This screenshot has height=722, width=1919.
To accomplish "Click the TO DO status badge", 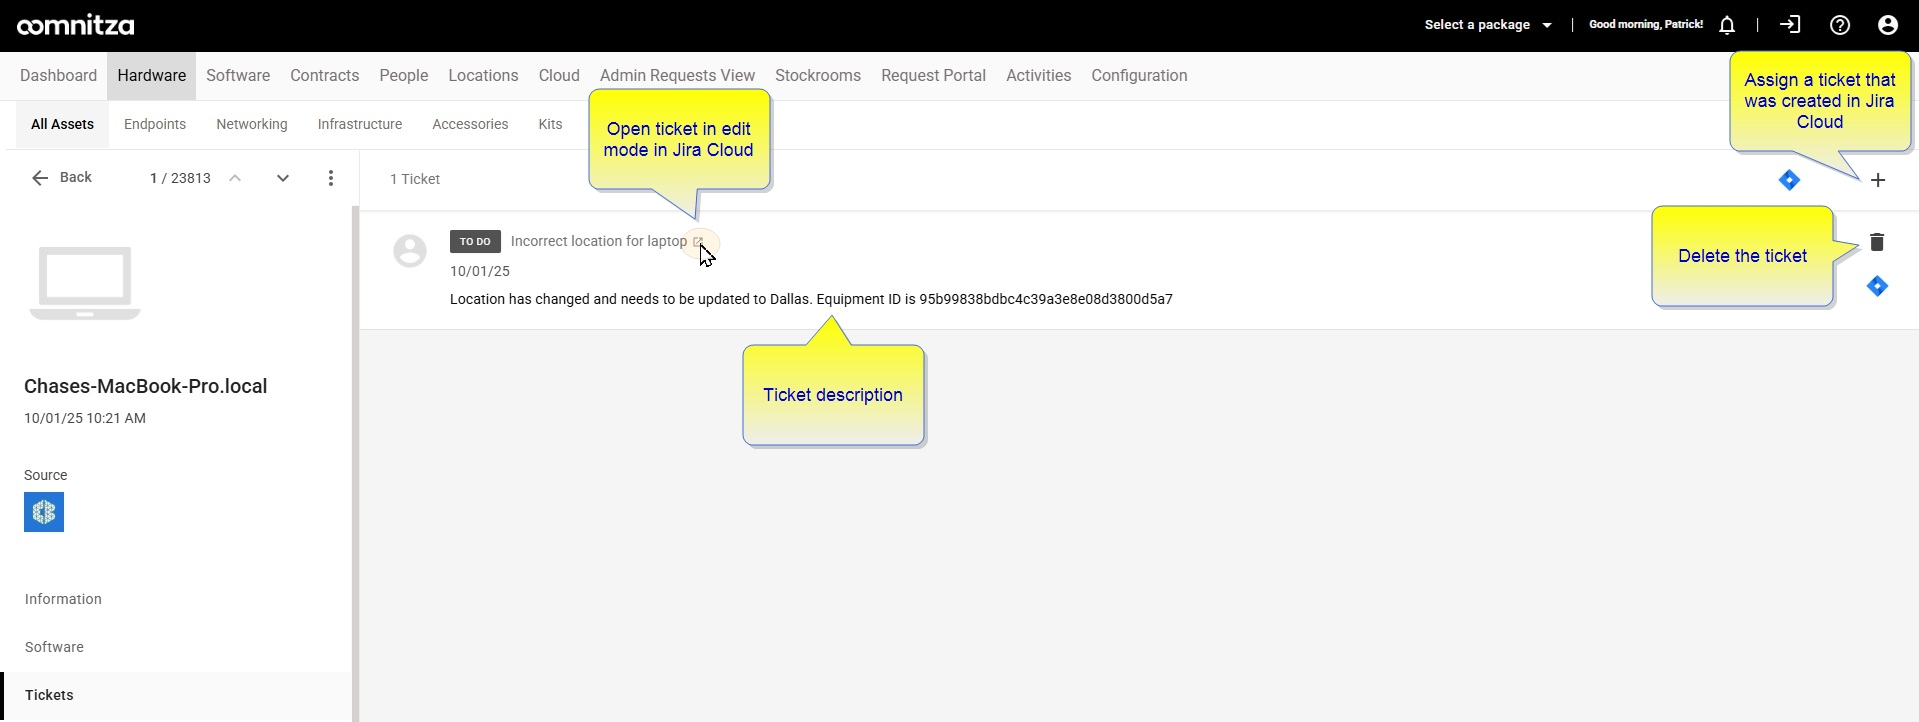I will tap(475, 241).
